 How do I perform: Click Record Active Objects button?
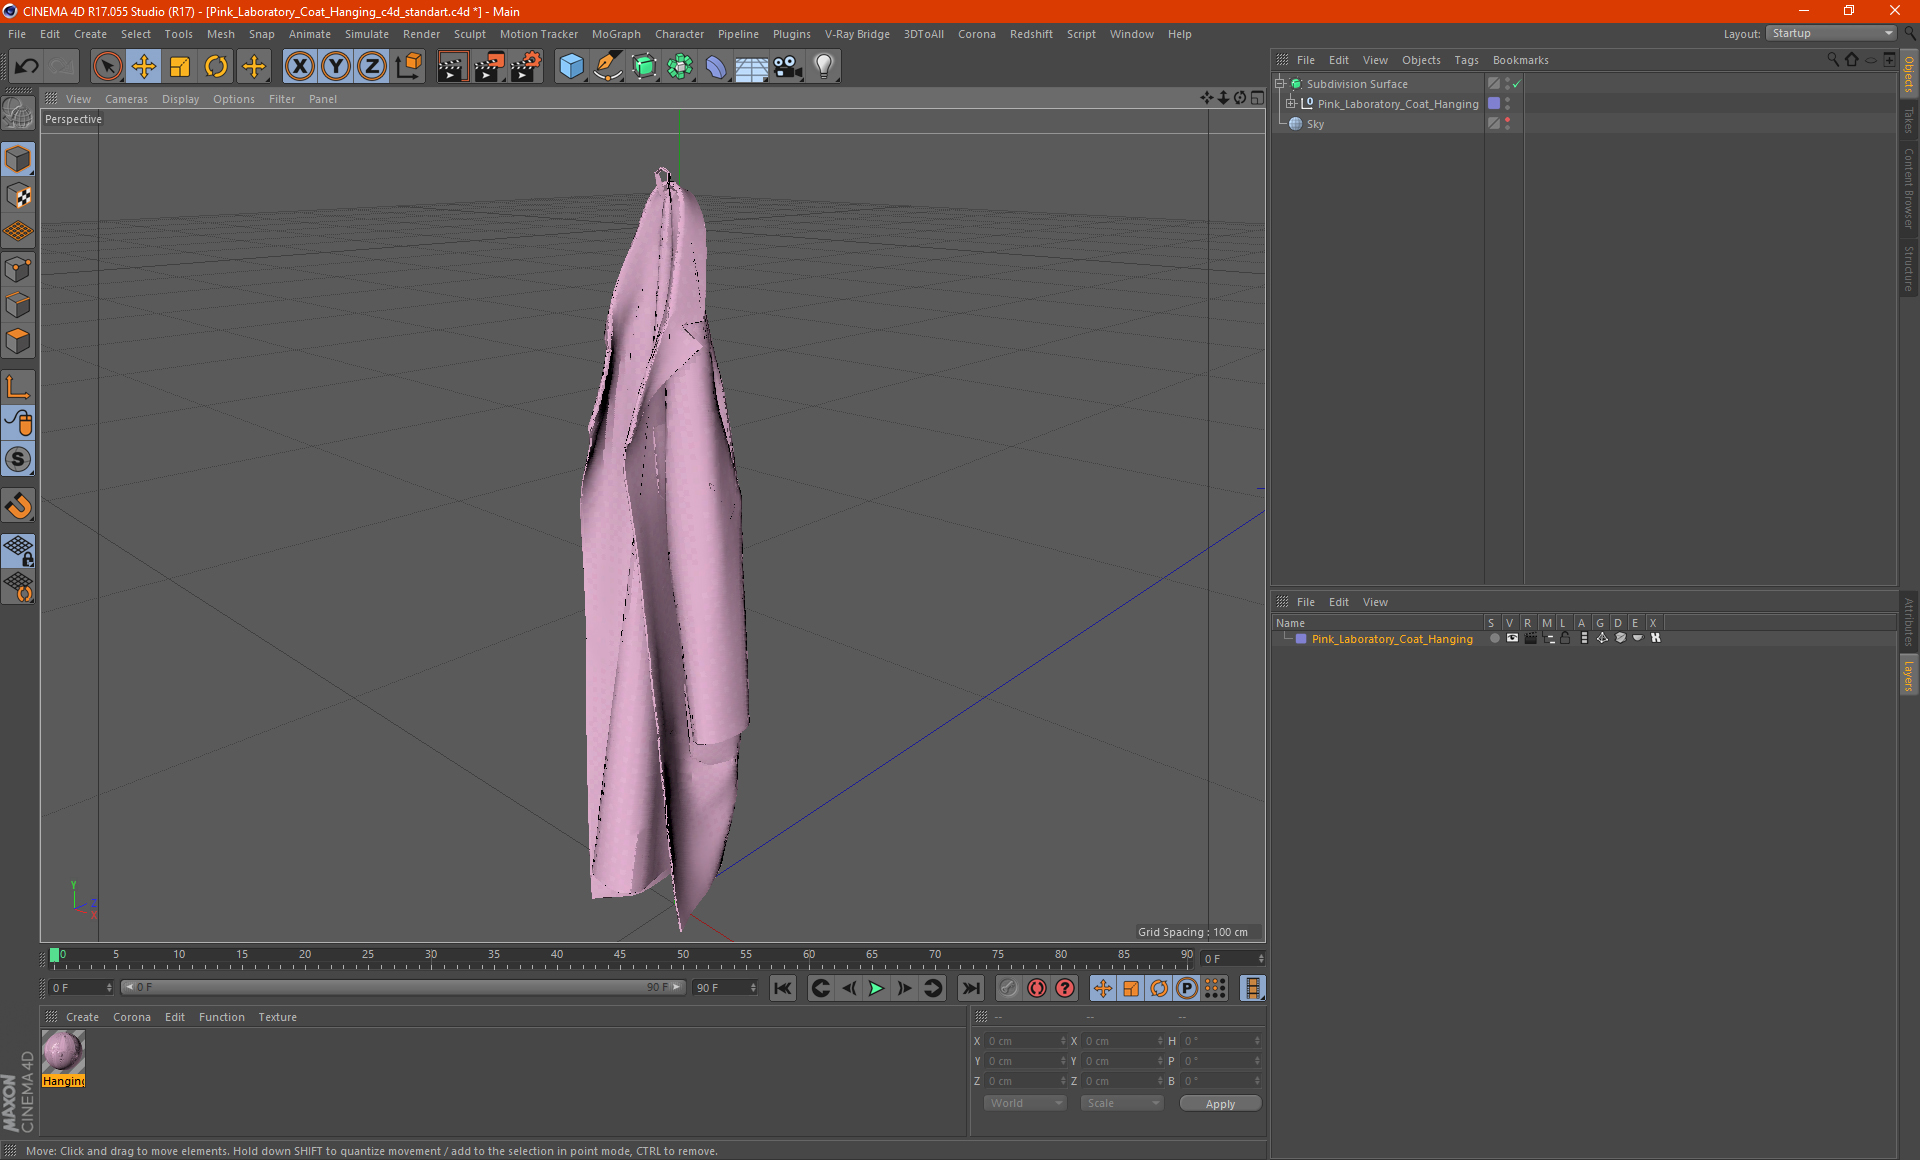tap(1008, 988)
